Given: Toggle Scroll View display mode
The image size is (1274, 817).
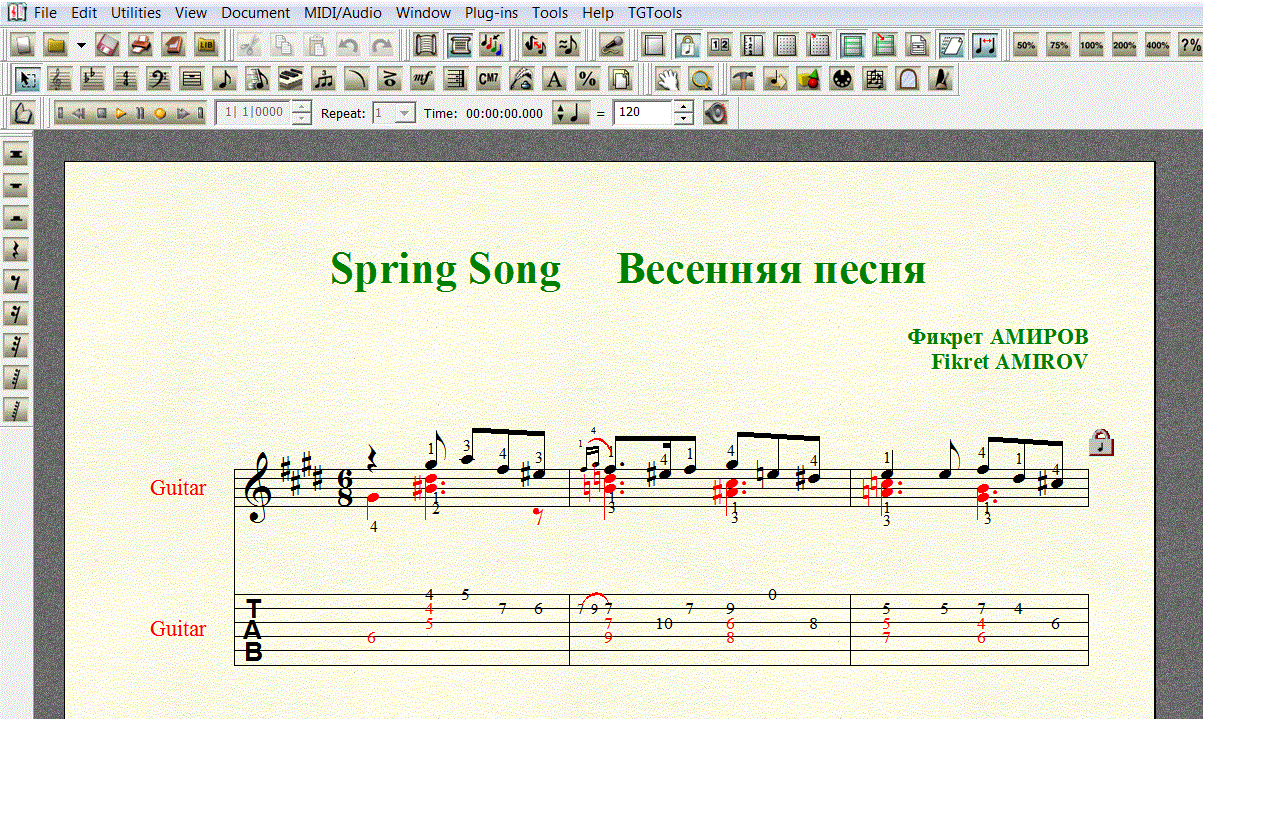Looking at the screenshot, I should 459,45.
